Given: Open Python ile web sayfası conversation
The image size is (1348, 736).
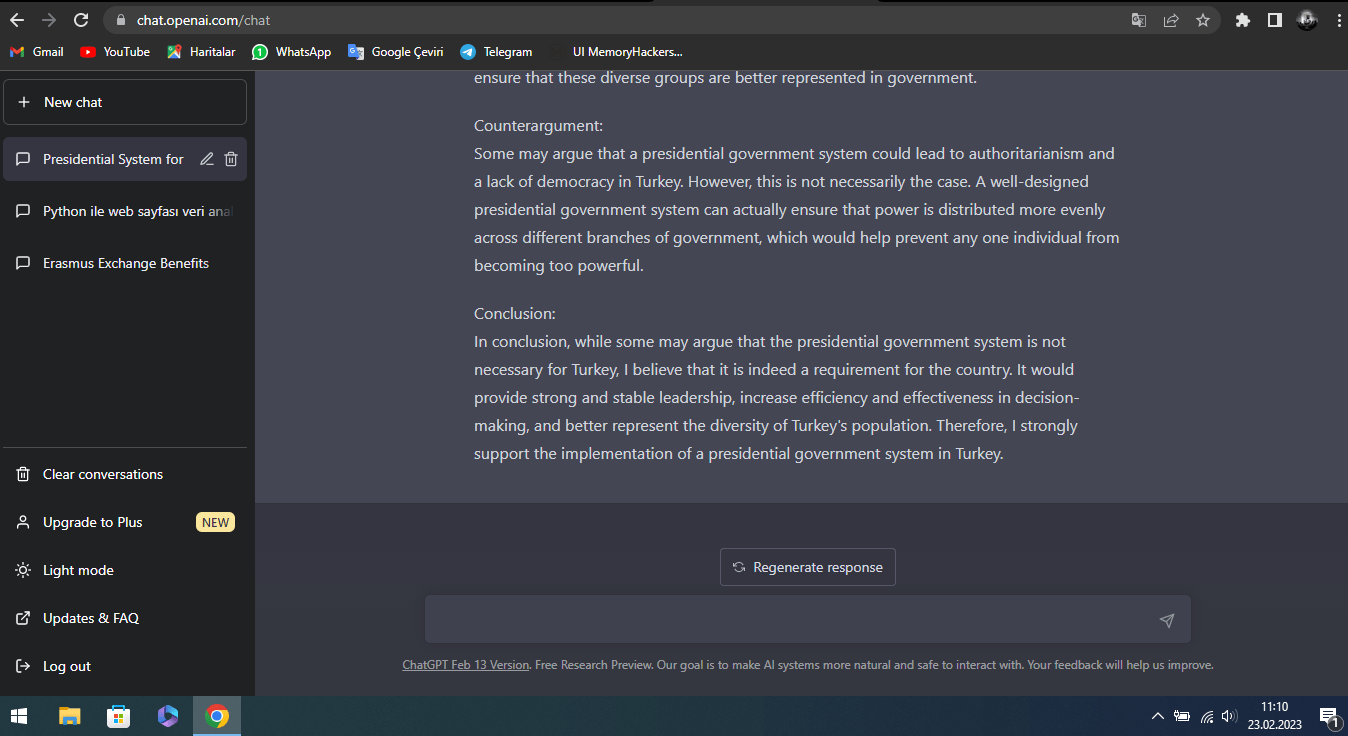Looking at the screenshot, I should (125, 211).
